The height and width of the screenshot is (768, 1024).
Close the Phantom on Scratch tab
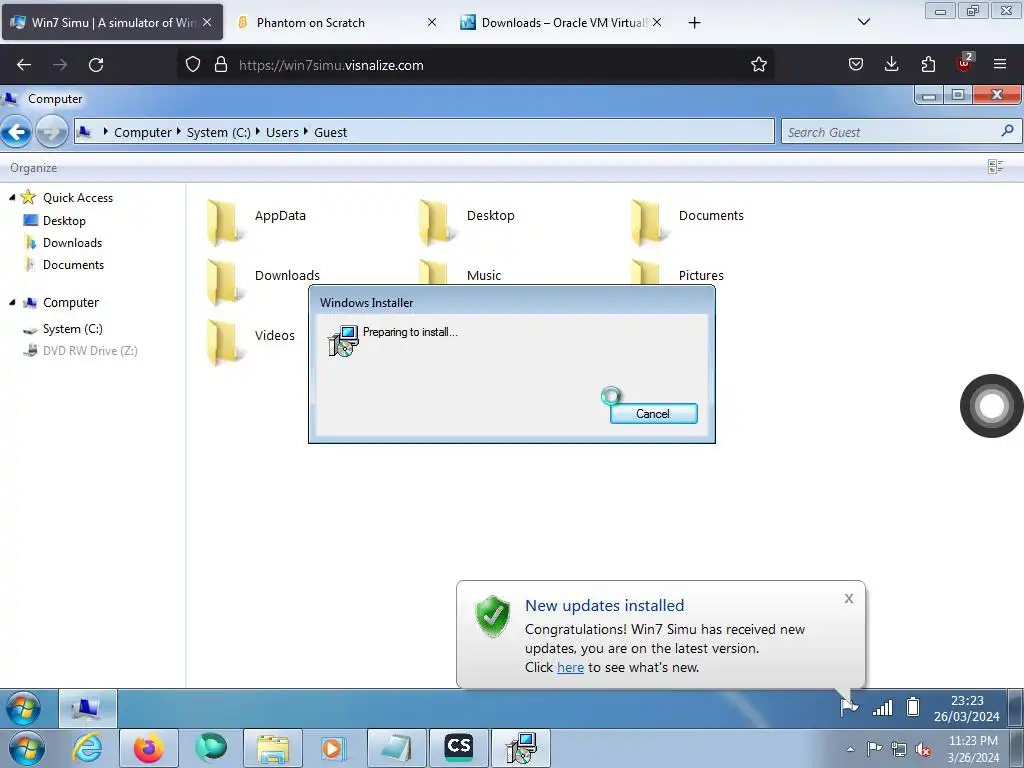coord(432,22)
